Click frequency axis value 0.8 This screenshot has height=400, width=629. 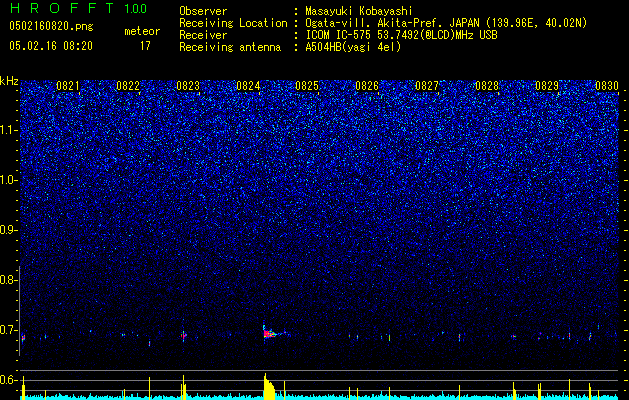click(9, 280)
